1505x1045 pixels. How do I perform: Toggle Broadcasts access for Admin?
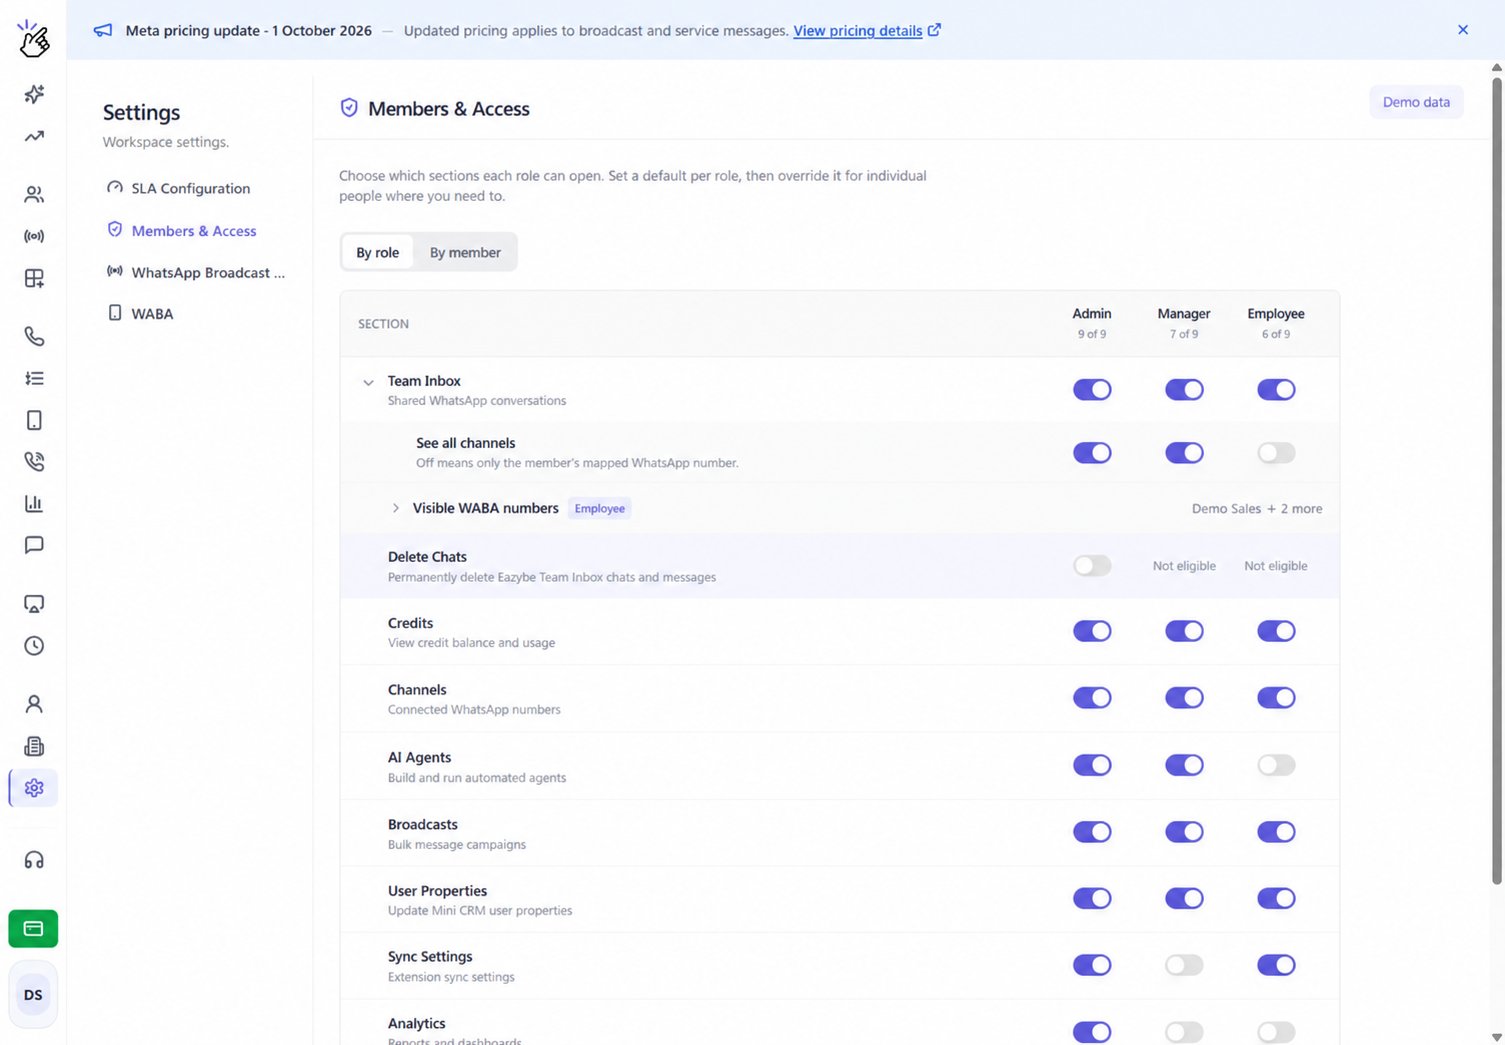1092,832
